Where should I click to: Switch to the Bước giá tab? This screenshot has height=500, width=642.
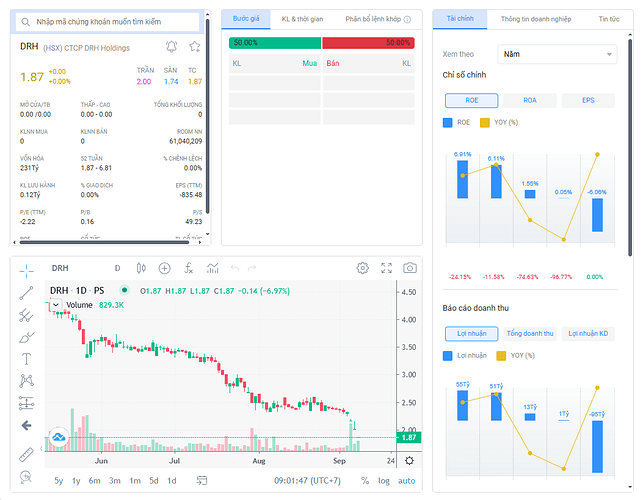[246, 19]
